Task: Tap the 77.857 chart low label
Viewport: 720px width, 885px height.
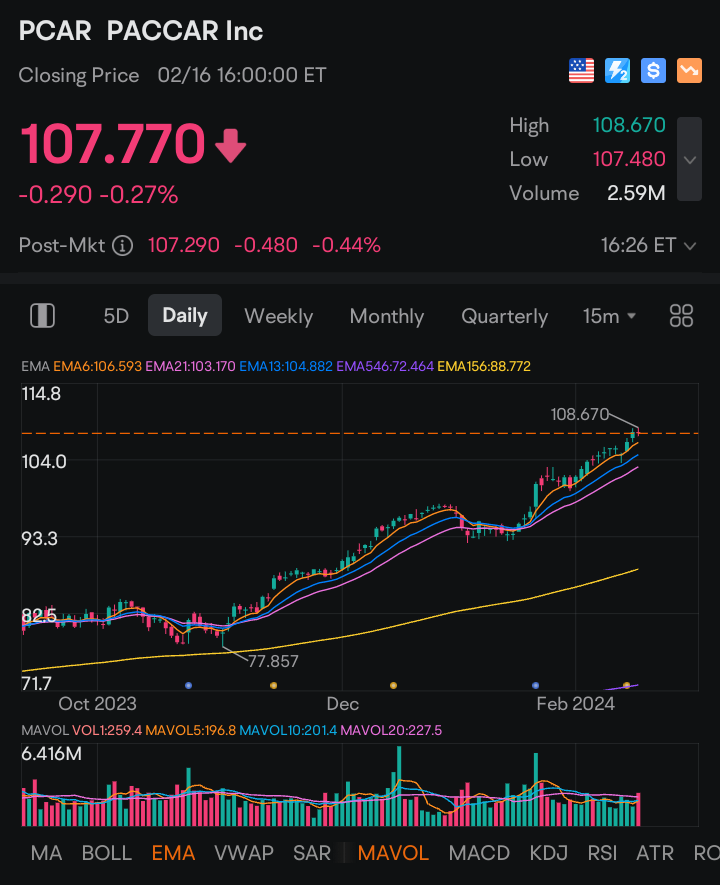Action: point(273,661)
